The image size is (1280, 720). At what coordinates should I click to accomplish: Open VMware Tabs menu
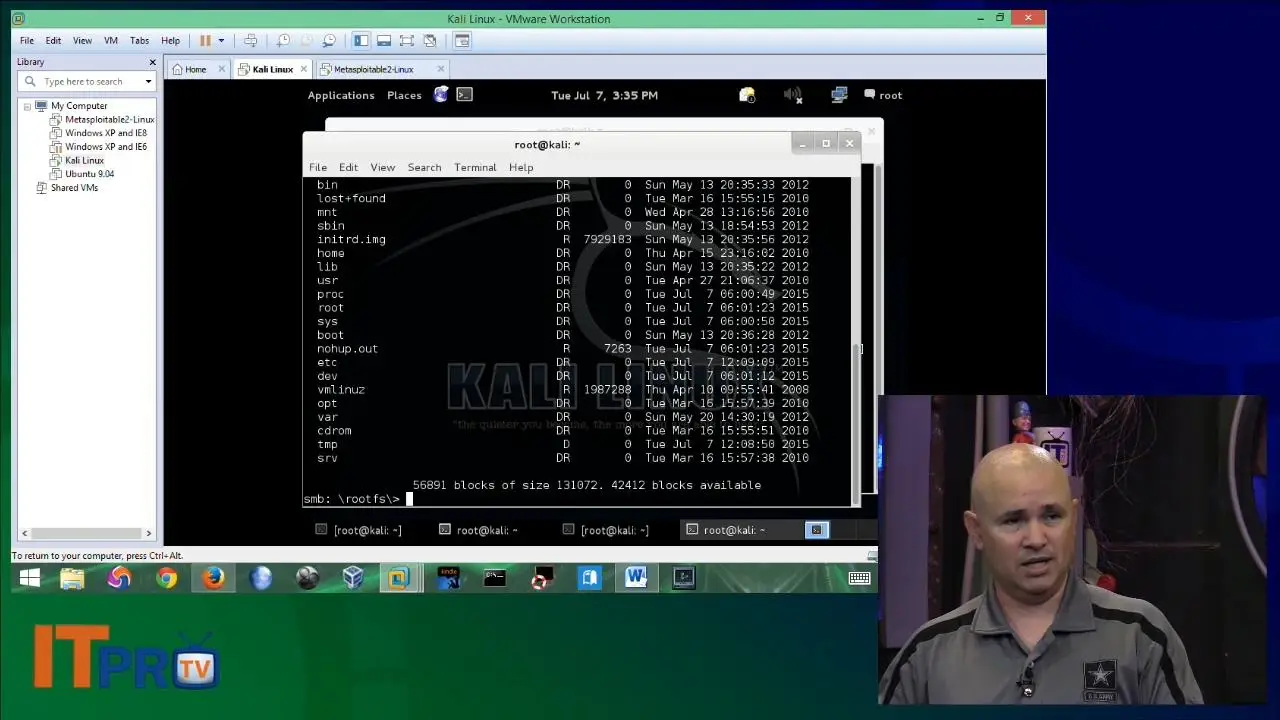(139, 41)
